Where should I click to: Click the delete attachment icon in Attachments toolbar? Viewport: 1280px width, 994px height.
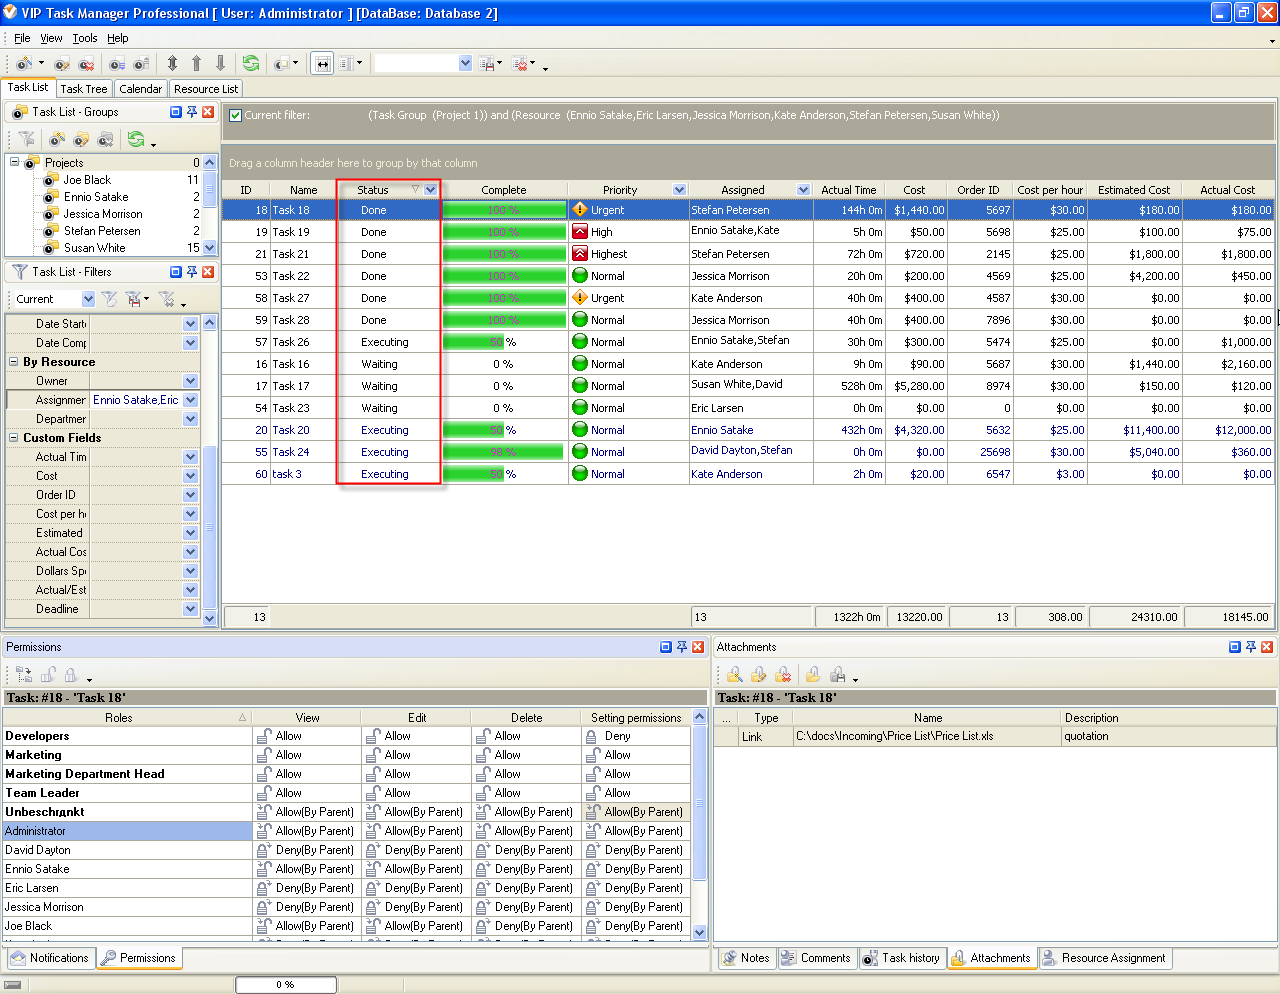pyautogui.click(x=783, y=675)
